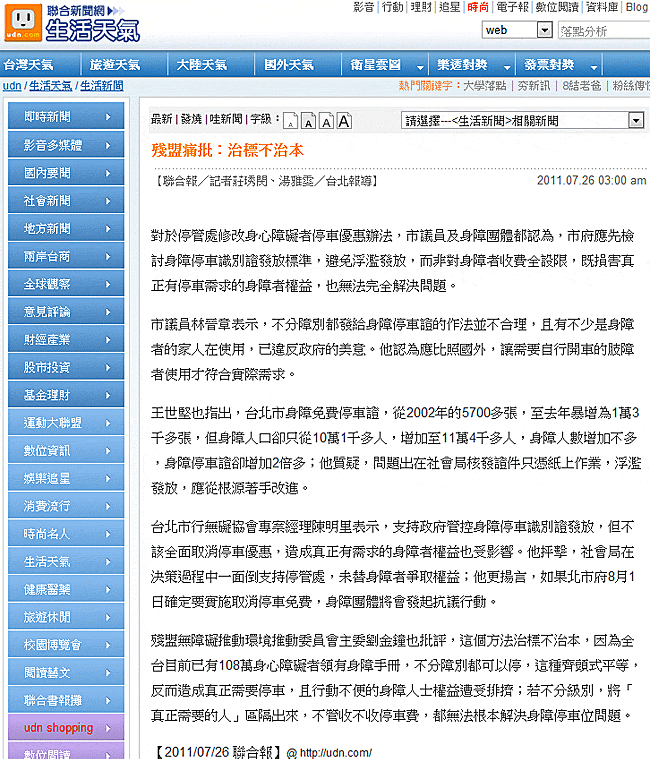This screenshot has height=762, width=650.
Task: Open the web search type dropdown
Action: (545, 30)
